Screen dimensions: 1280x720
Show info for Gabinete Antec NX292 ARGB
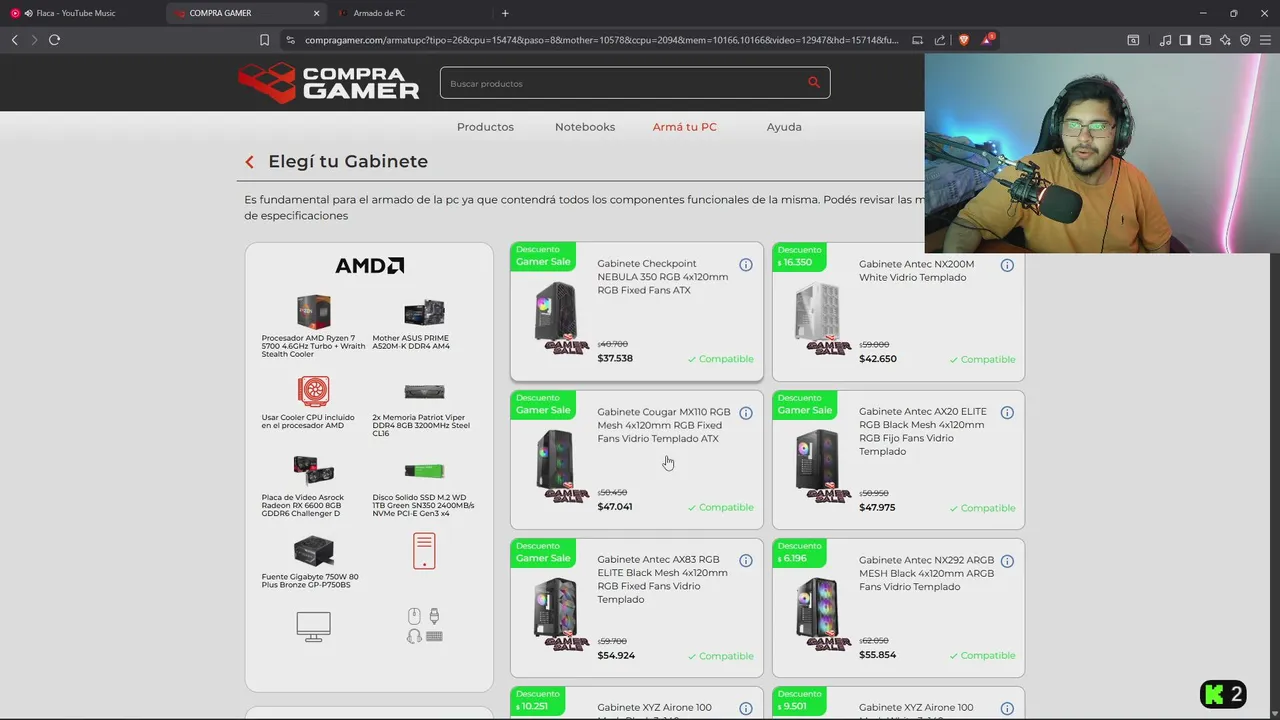[x=1007, y=561]
